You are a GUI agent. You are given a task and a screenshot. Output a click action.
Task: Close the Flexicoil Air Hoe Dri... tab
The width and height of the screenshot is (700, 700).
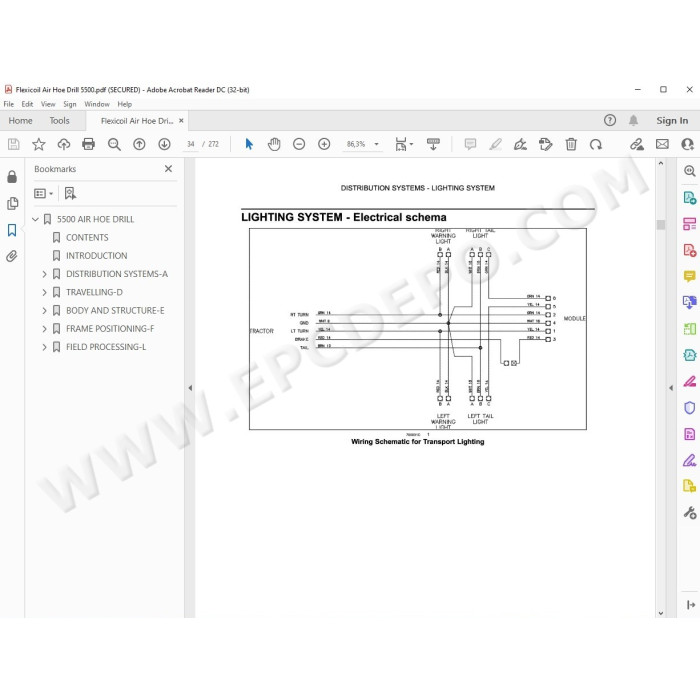pyautogui.click(x=181, y=121)
